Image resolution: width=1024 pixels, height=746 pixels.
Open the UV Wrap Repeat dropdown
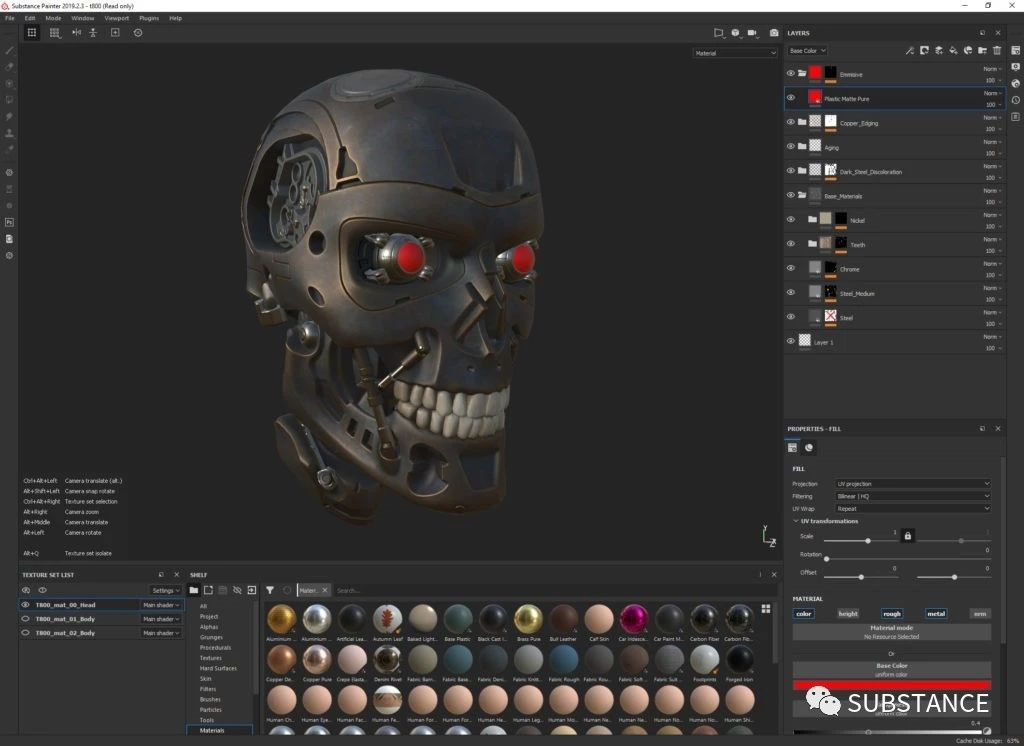pyautogui.click(x=912, y=509)
